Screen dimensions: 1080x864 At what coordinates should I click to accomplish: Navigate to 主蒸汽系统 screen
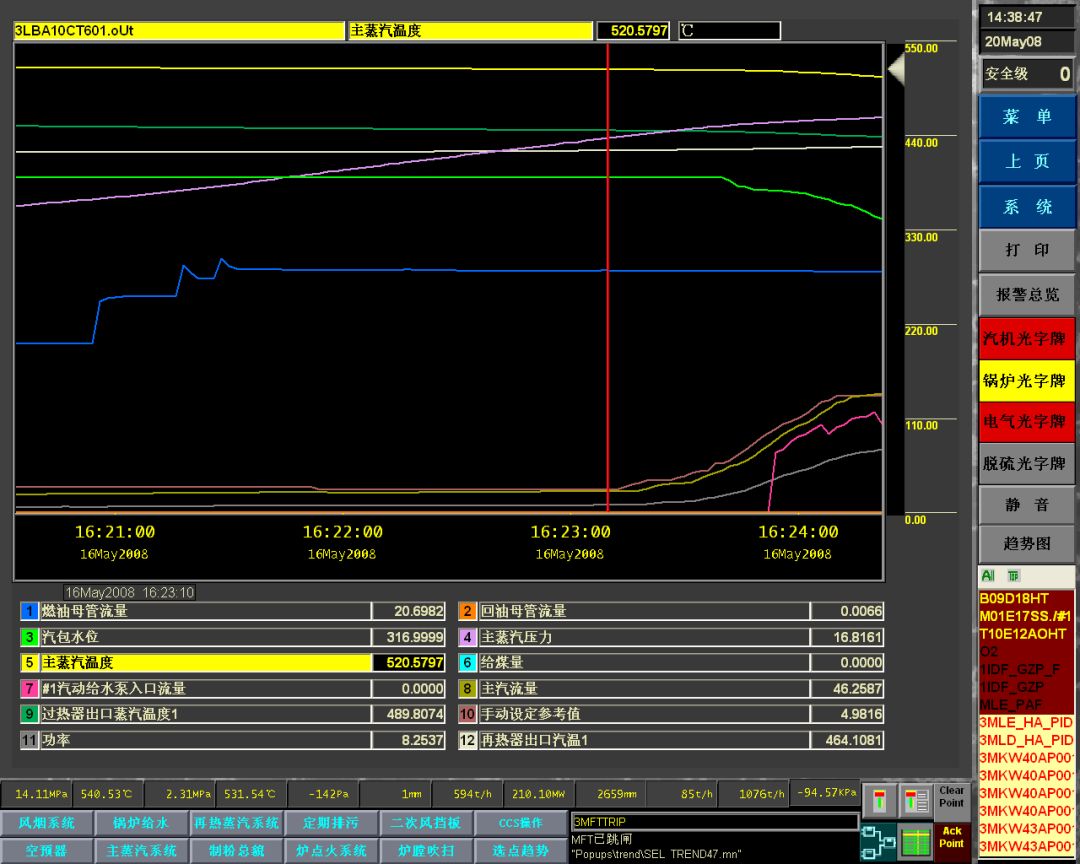[x=141, y=851]
